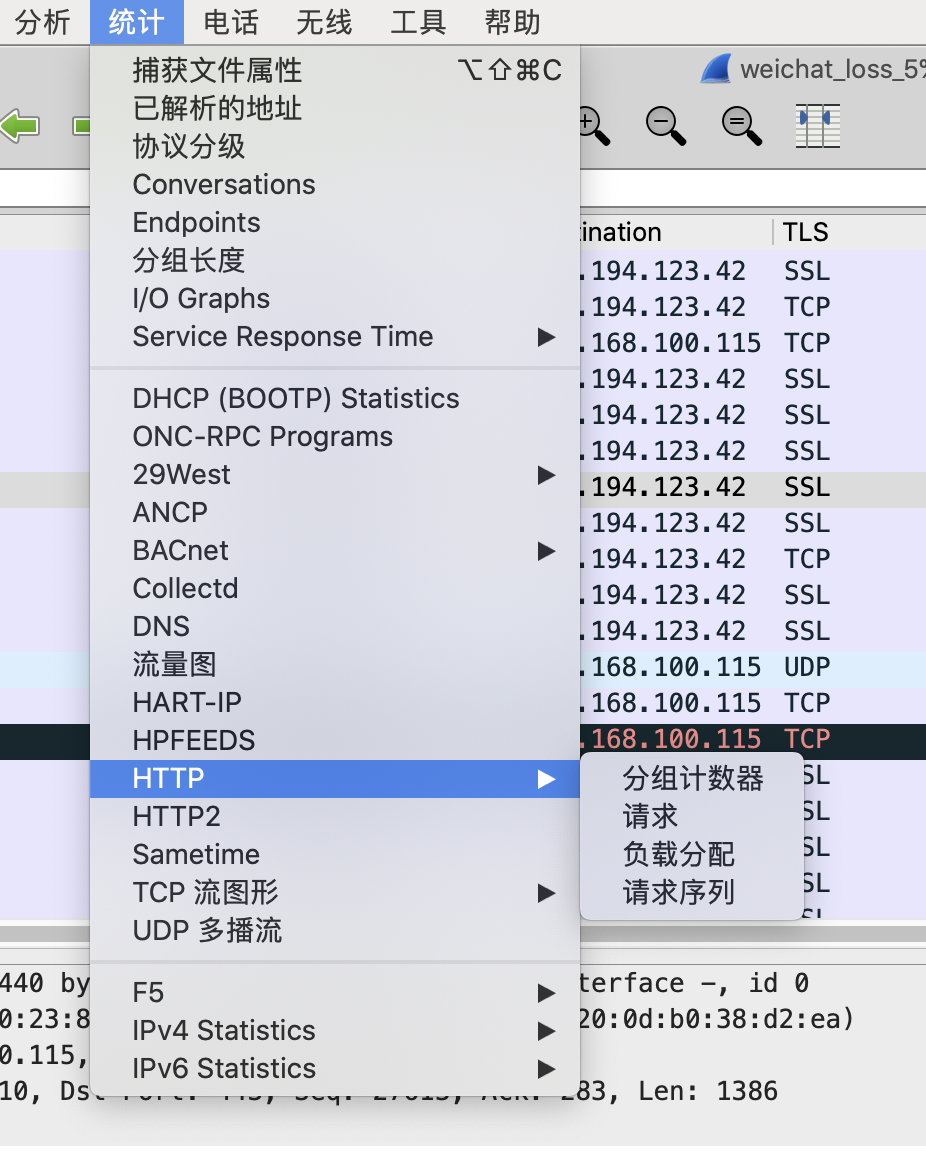This screenshot has width=926, height=1166.
Task: Open the 电话 menu in menu bar
Action: coord(230,22)
